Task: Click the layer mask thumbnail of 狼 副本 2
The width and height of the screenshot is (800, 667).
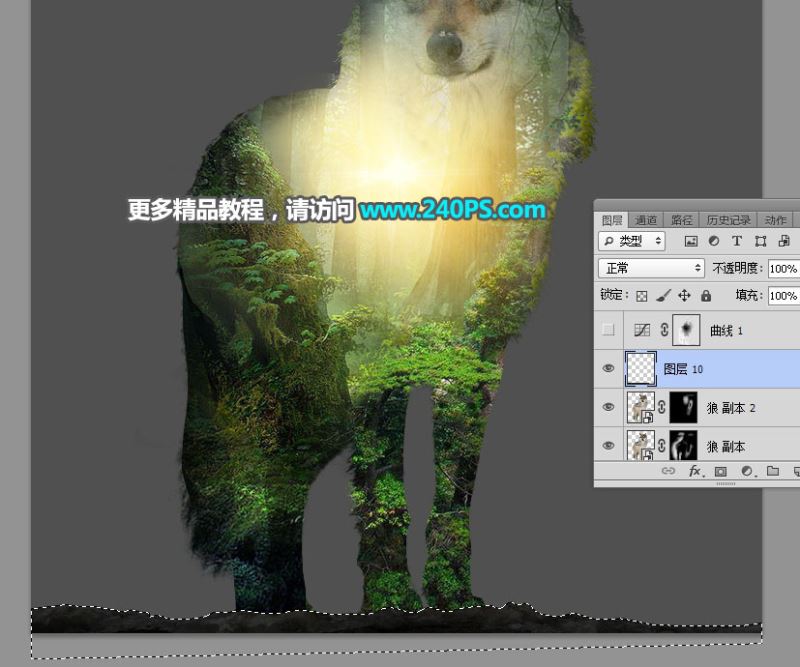Action: [x=683, y=407]
